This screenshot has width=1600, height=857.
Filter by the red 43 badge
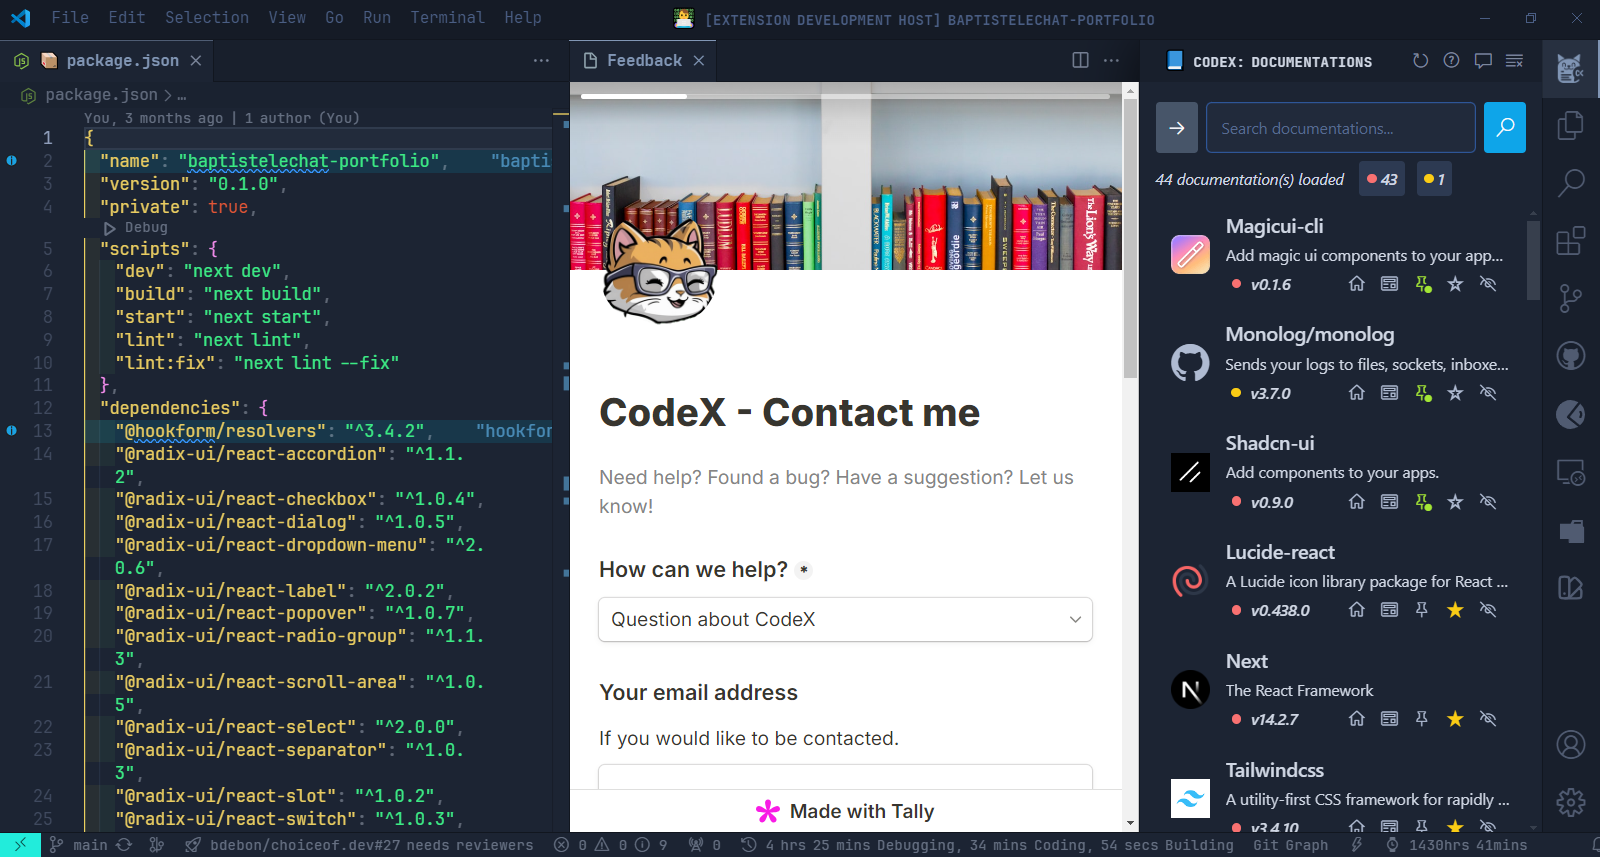pyautogui.click(x=1382, y=179)
